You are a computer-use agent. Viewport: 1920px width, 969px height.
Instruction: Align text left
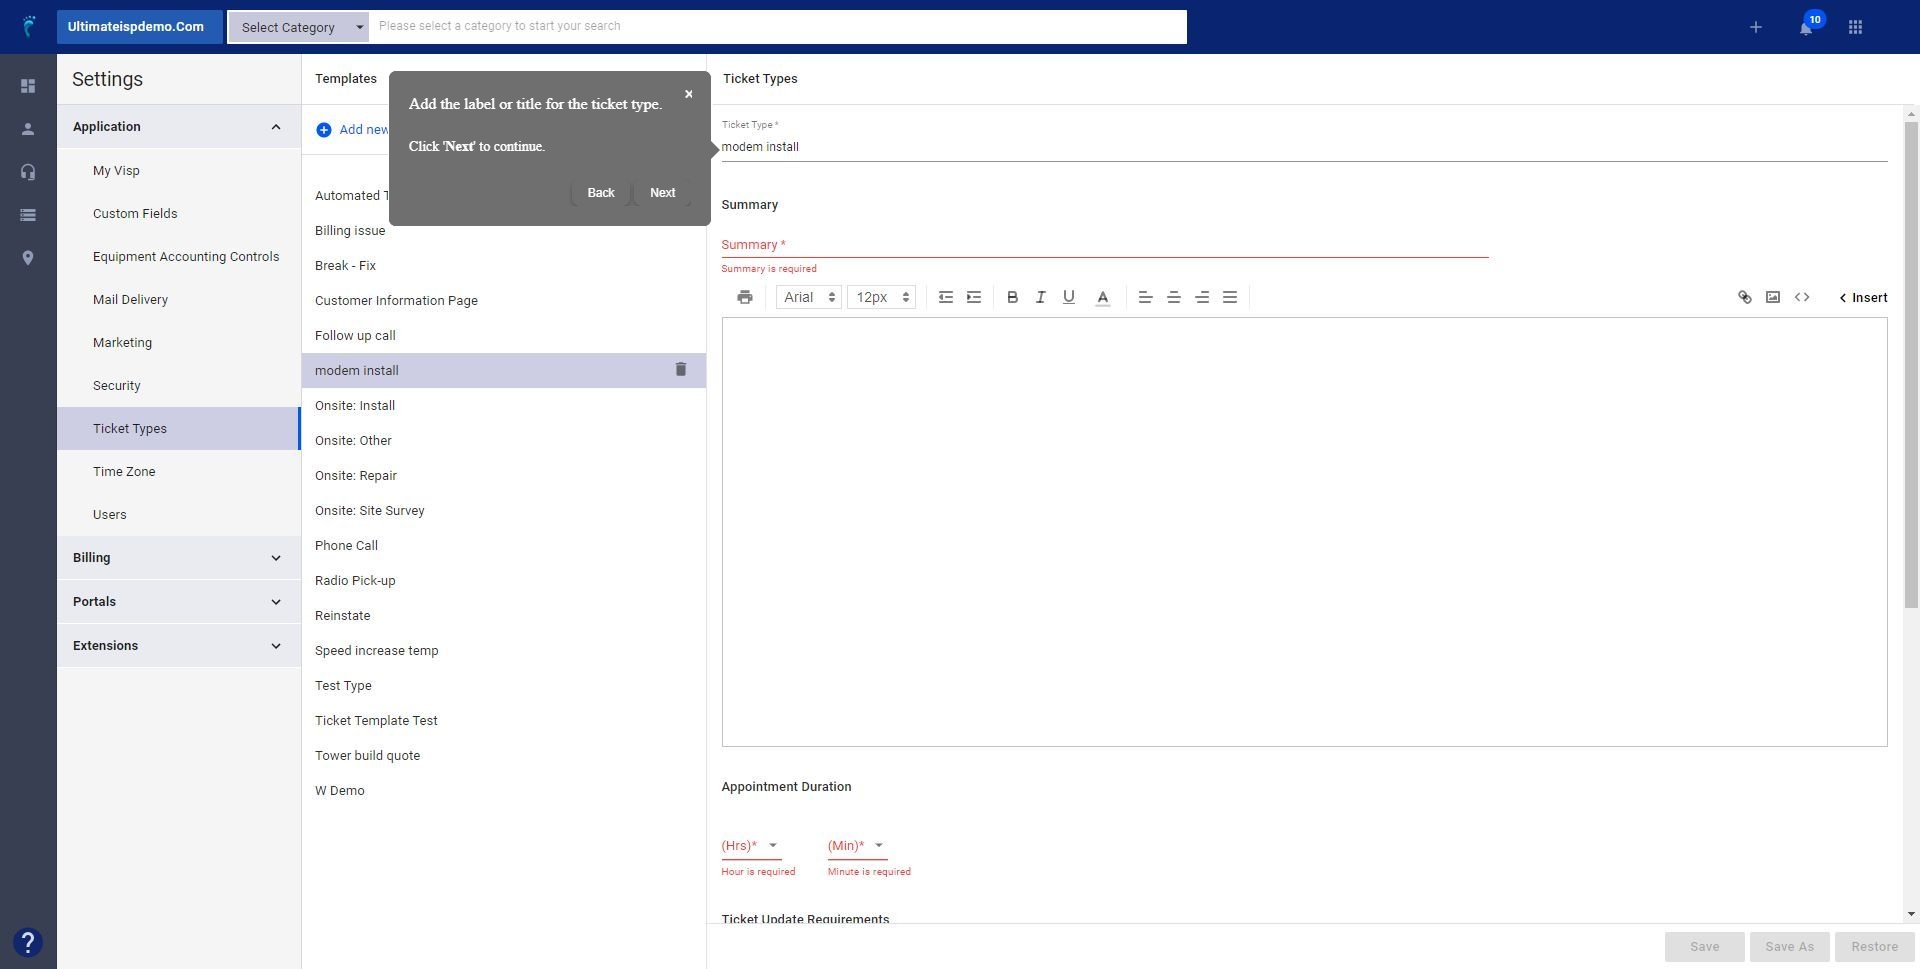click(1146, 297)
